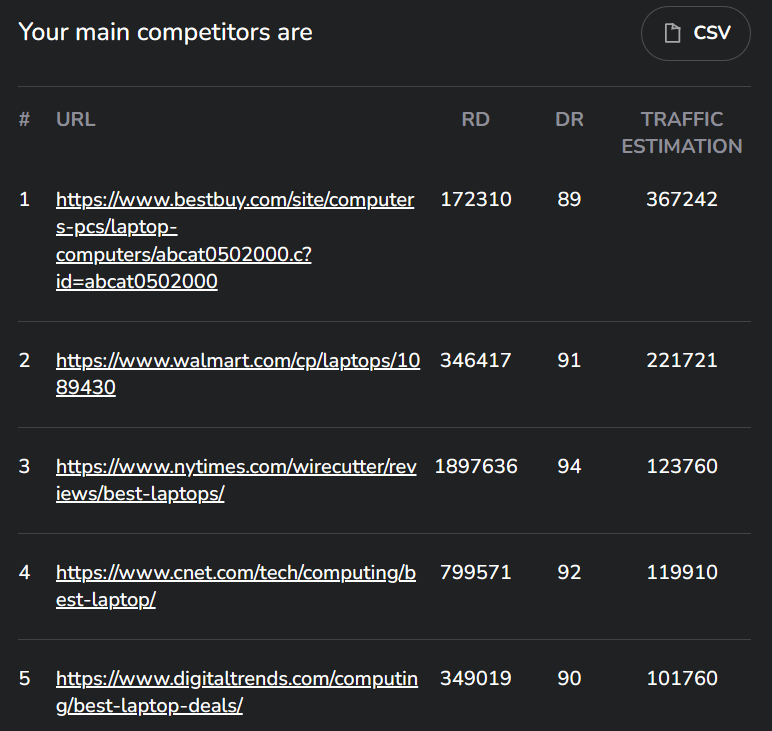The height and width of the screenshot is (731, 772).
Task: Click the Traffic Estimation column header
Action: 682,133
